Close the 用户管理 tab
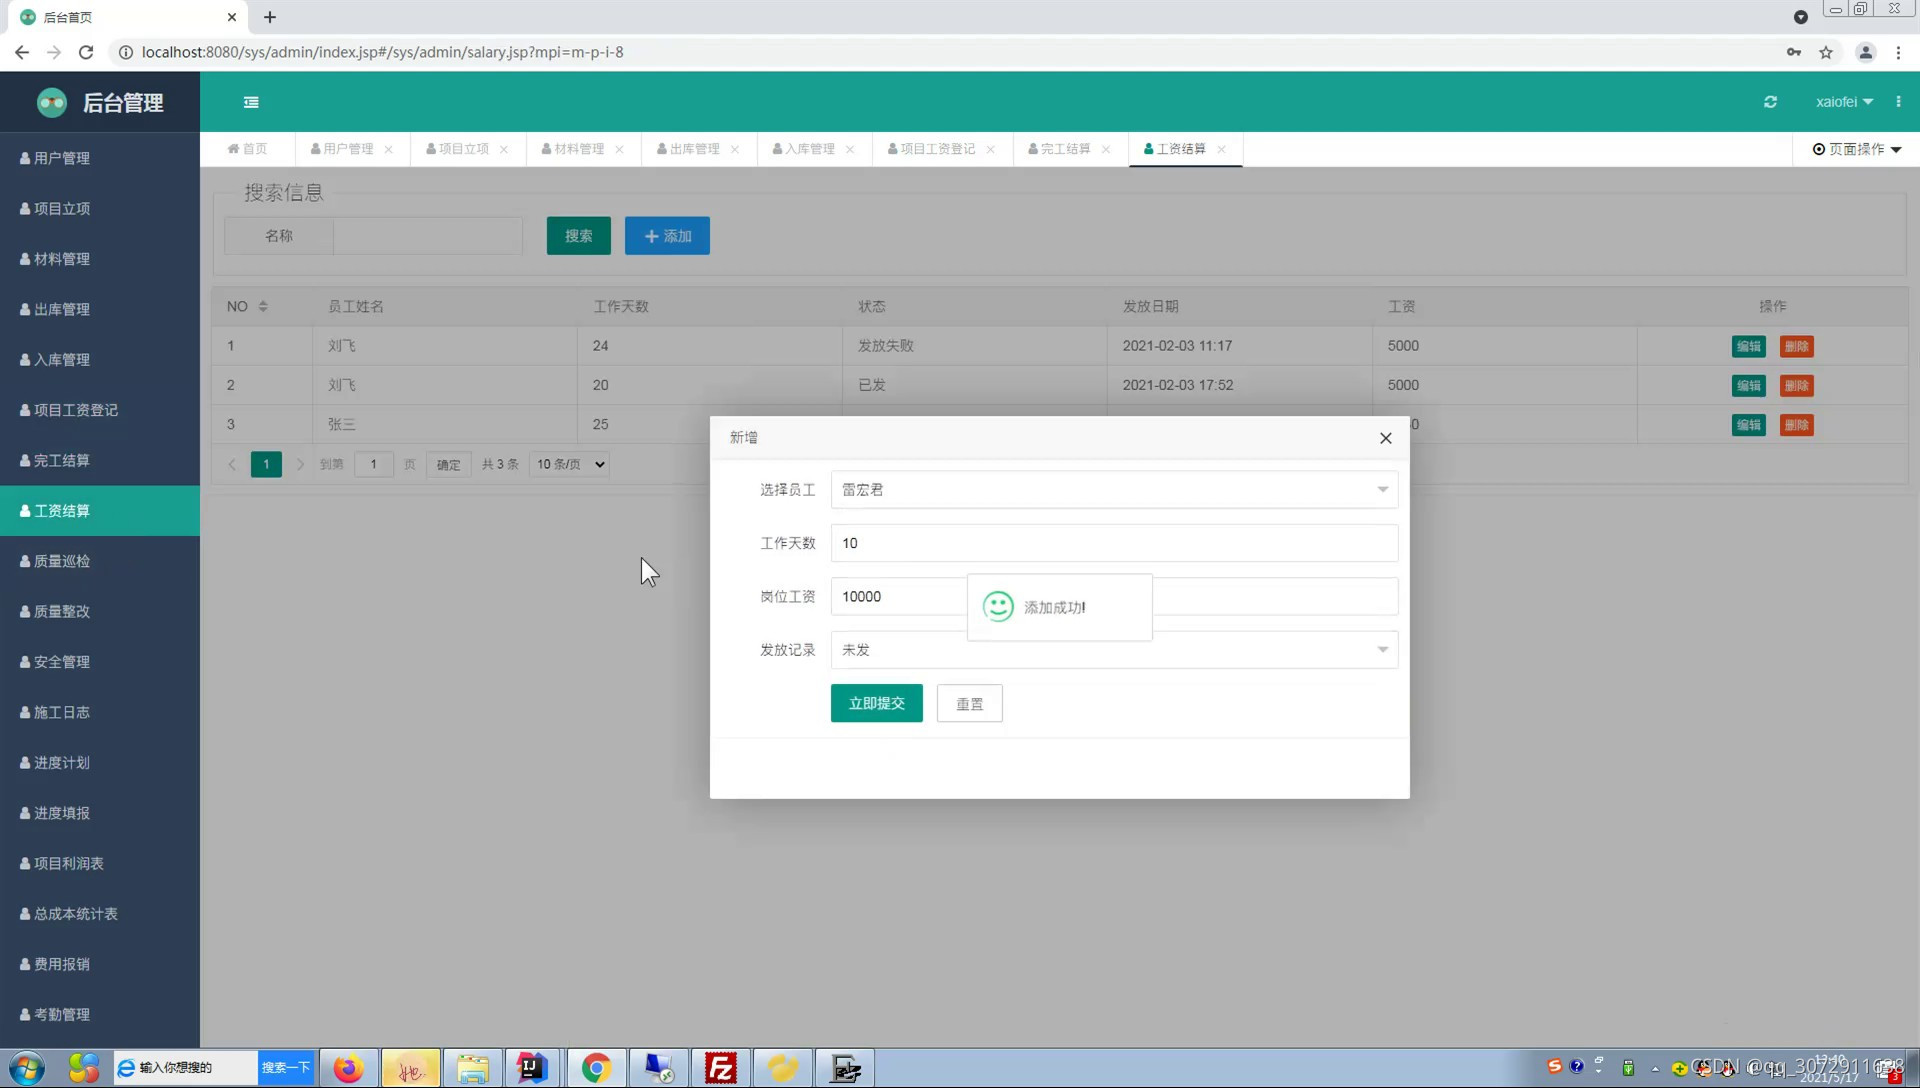1920x1088 pixels. [x=389, y=149]
